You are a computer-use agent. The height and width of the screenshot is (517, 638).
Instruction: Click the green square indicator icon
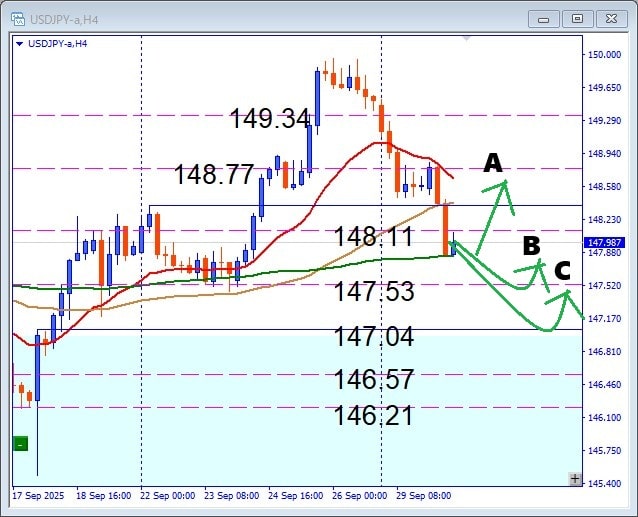tap(20, 444)
